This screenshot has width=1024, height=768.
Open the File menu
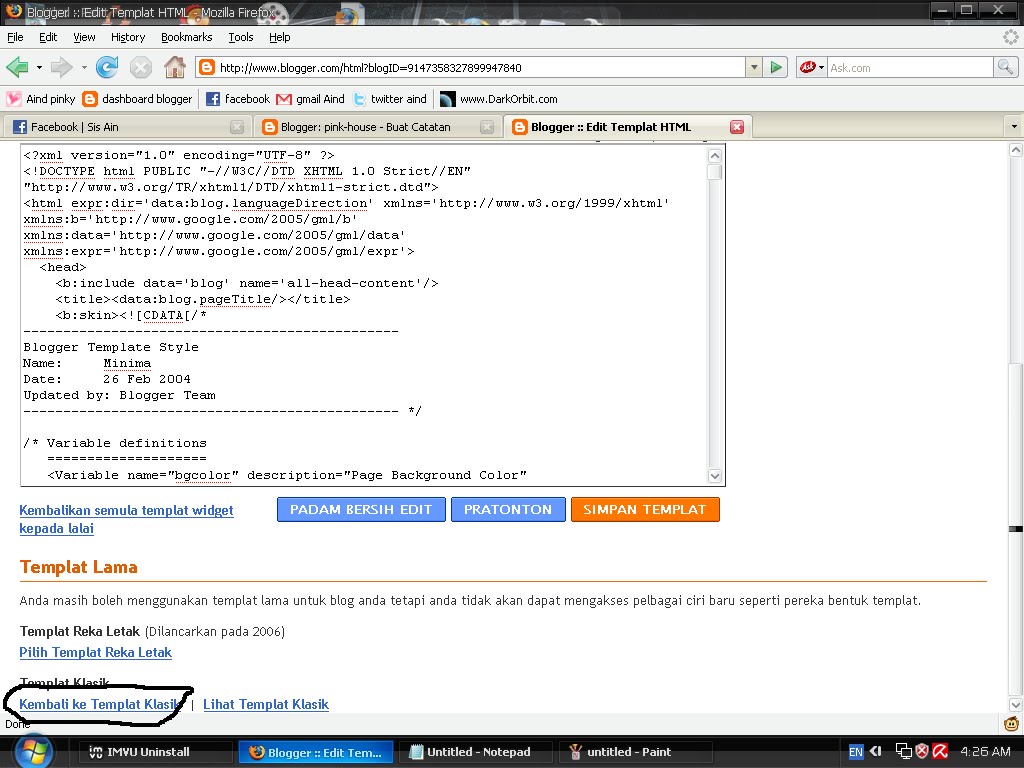[x=15, y=37]
